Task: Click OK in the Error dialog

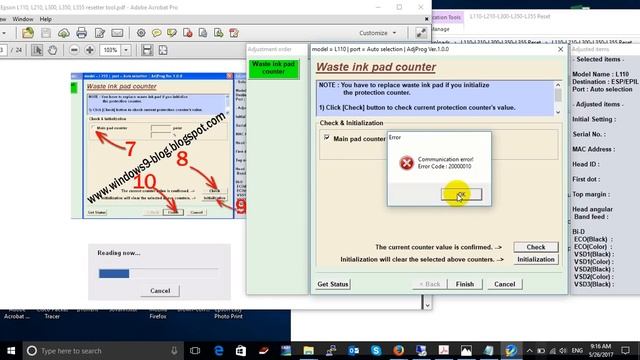Action: [461, 194]
